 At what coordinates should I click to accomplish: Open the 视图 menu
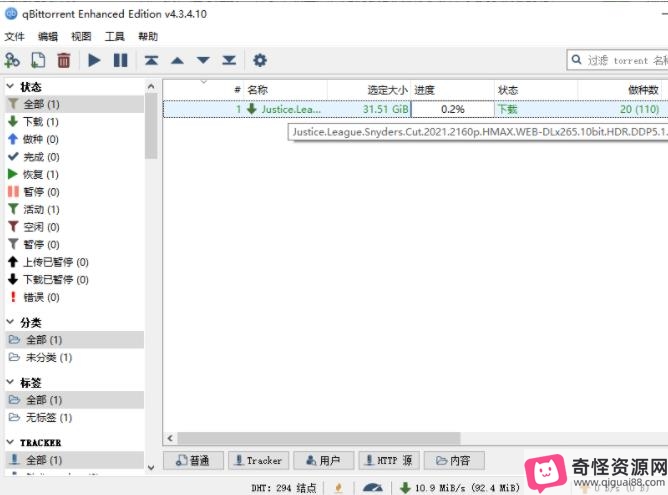pyautogui.click(x=81, y=37)
